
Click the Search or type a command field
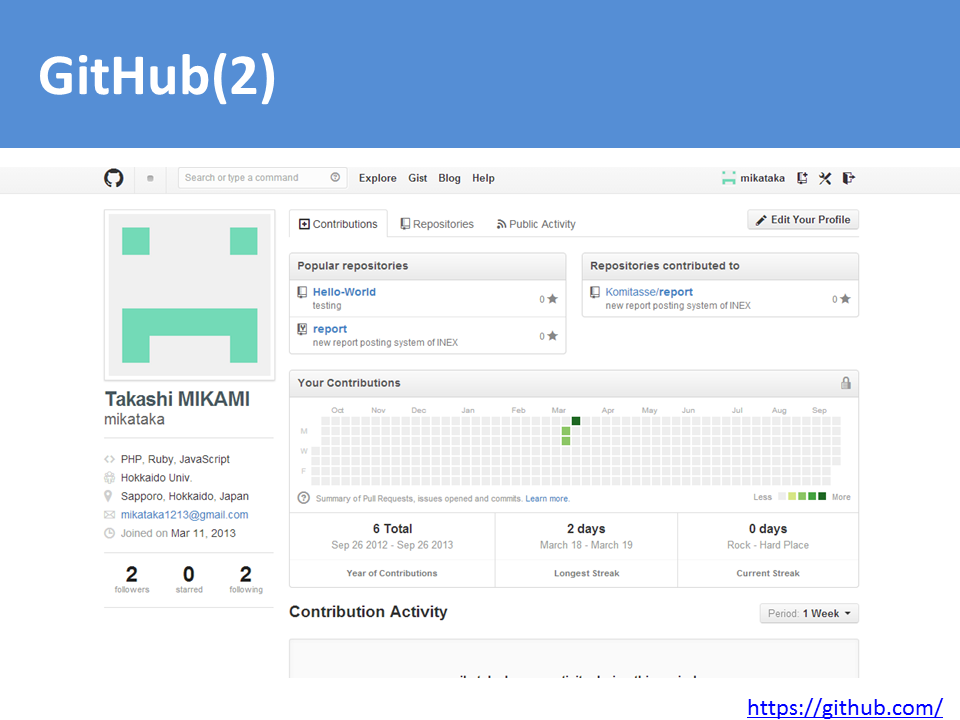[x=263, y=178]
